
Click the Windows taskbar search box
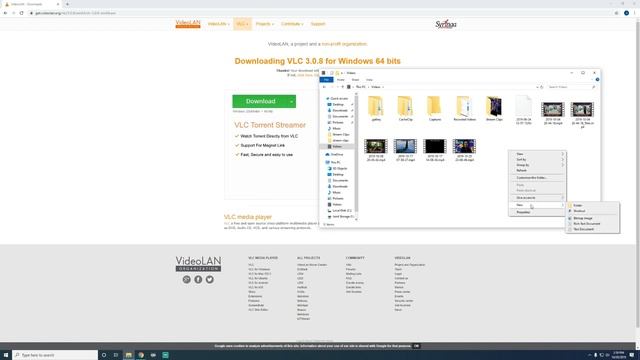(55, 355)
